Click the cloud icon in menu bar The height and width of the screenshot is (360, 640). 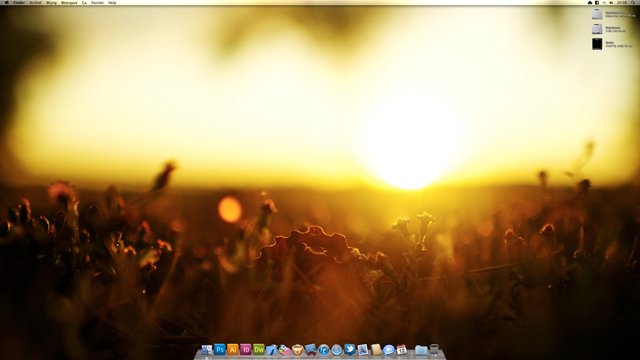tap(590, 2)
